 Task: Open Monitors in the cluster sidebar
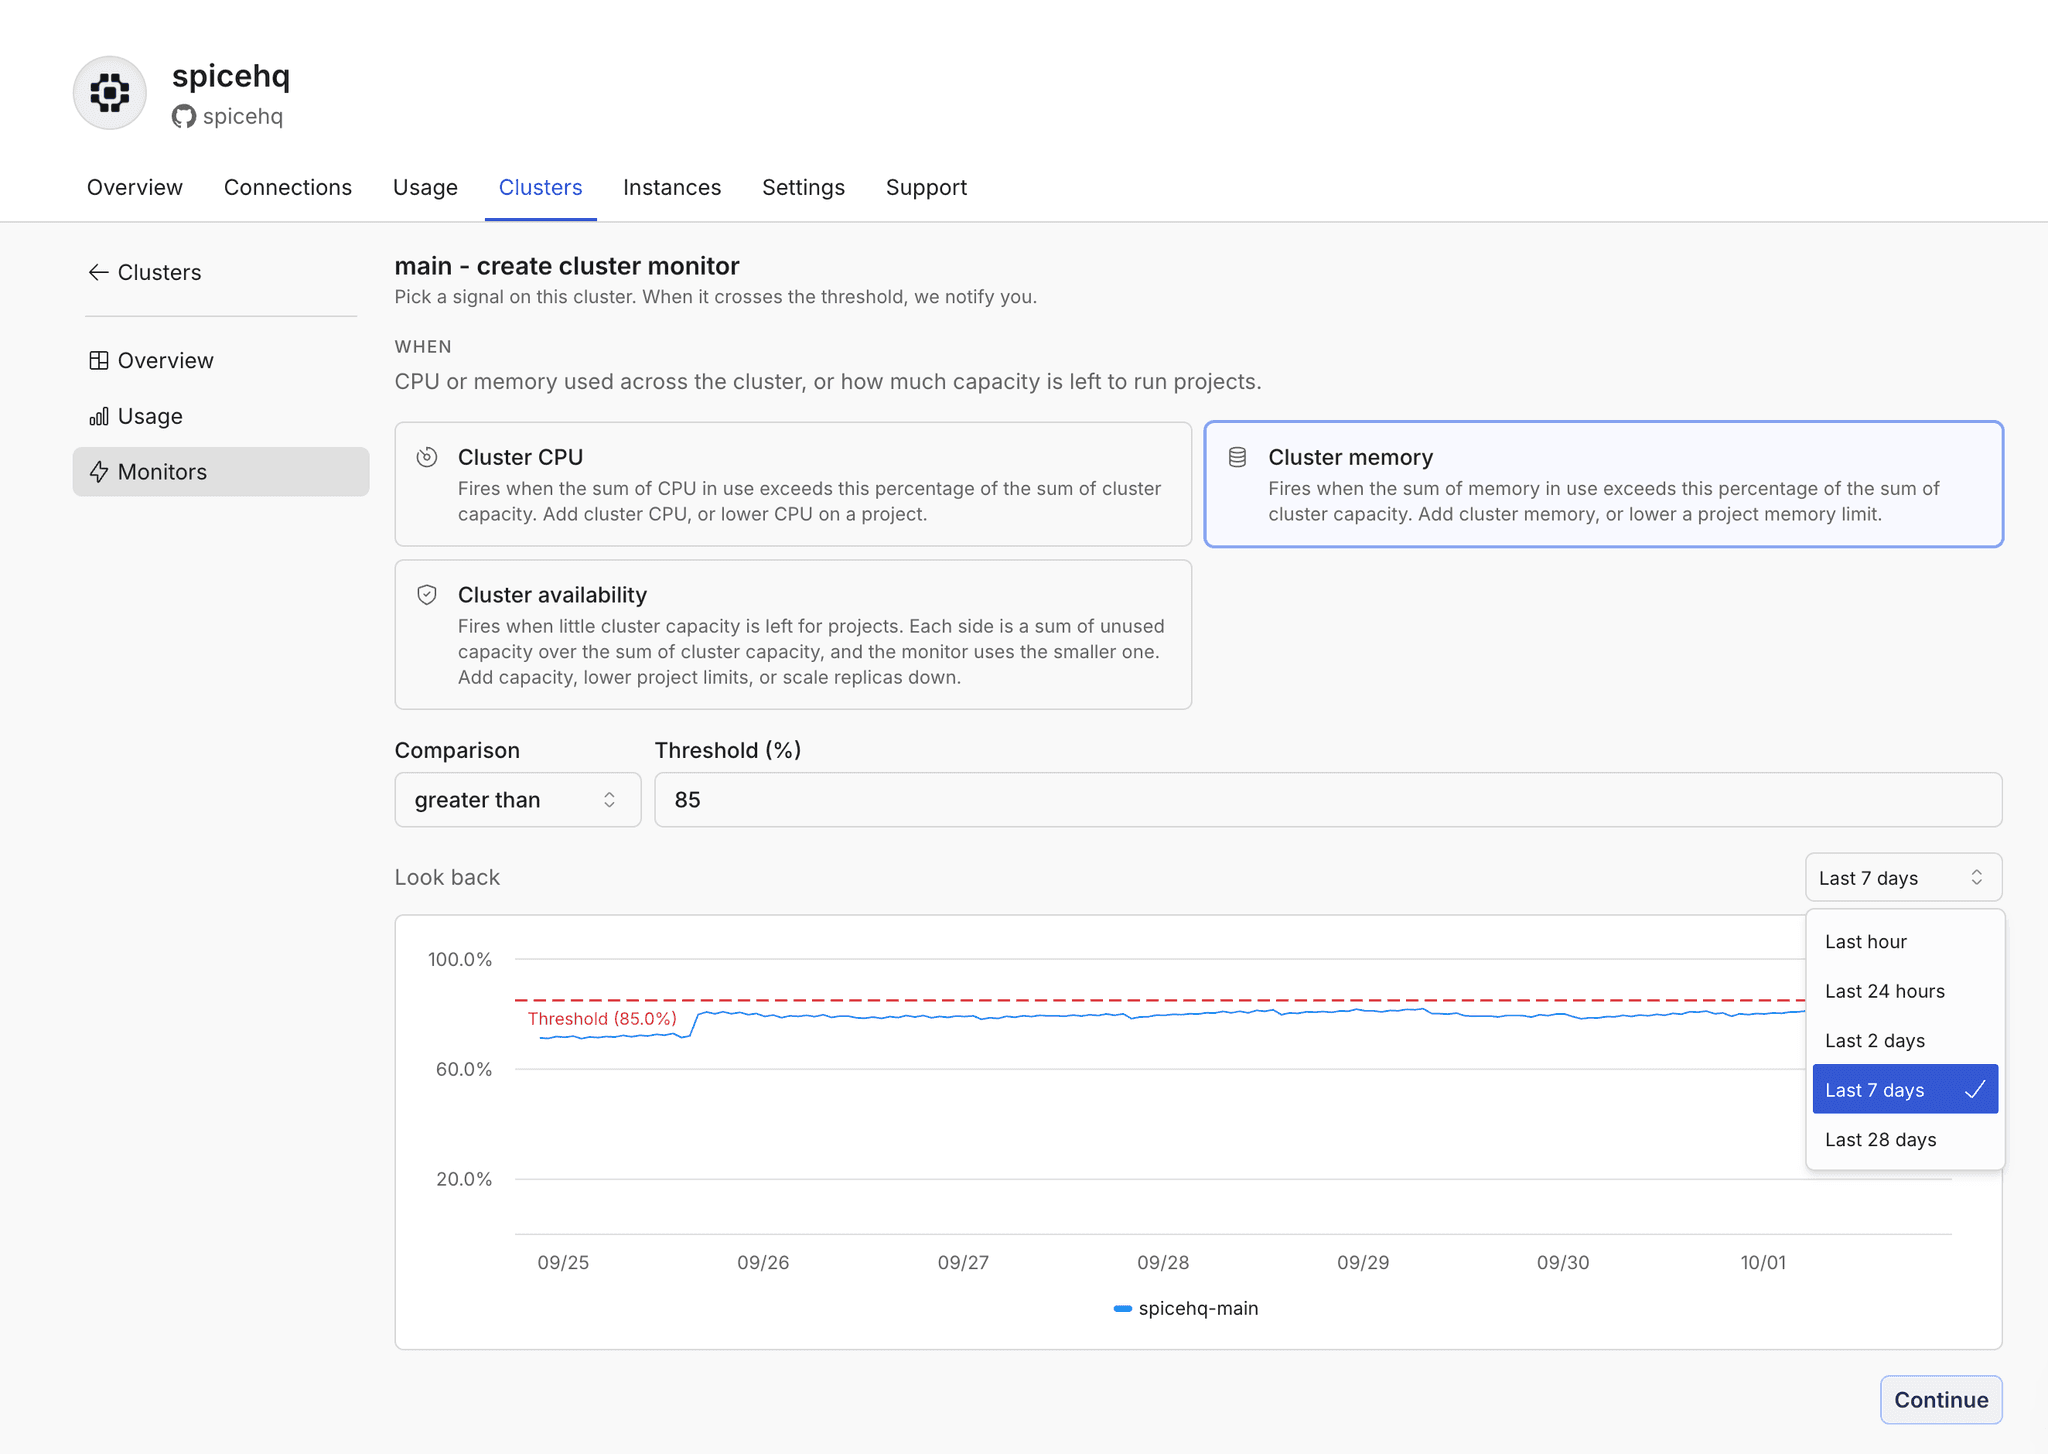[221, 472]
